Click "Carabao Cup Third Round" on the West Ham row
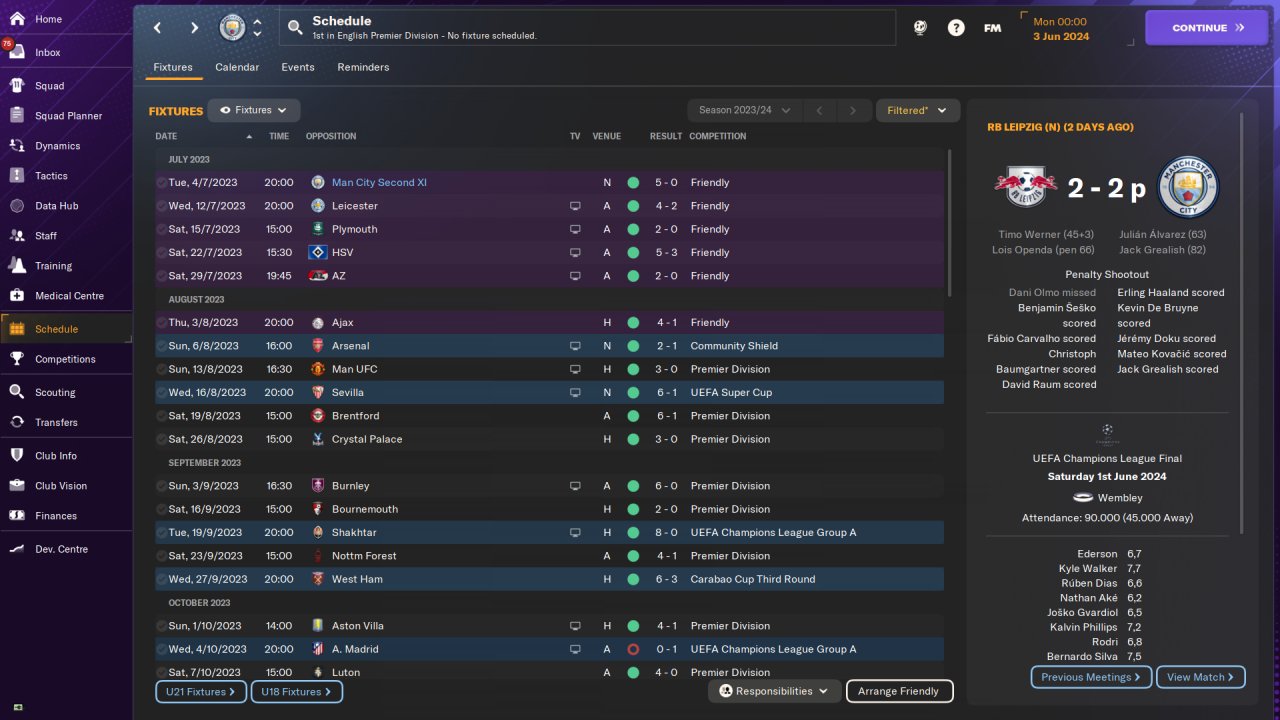 click(x=753, y=579)
